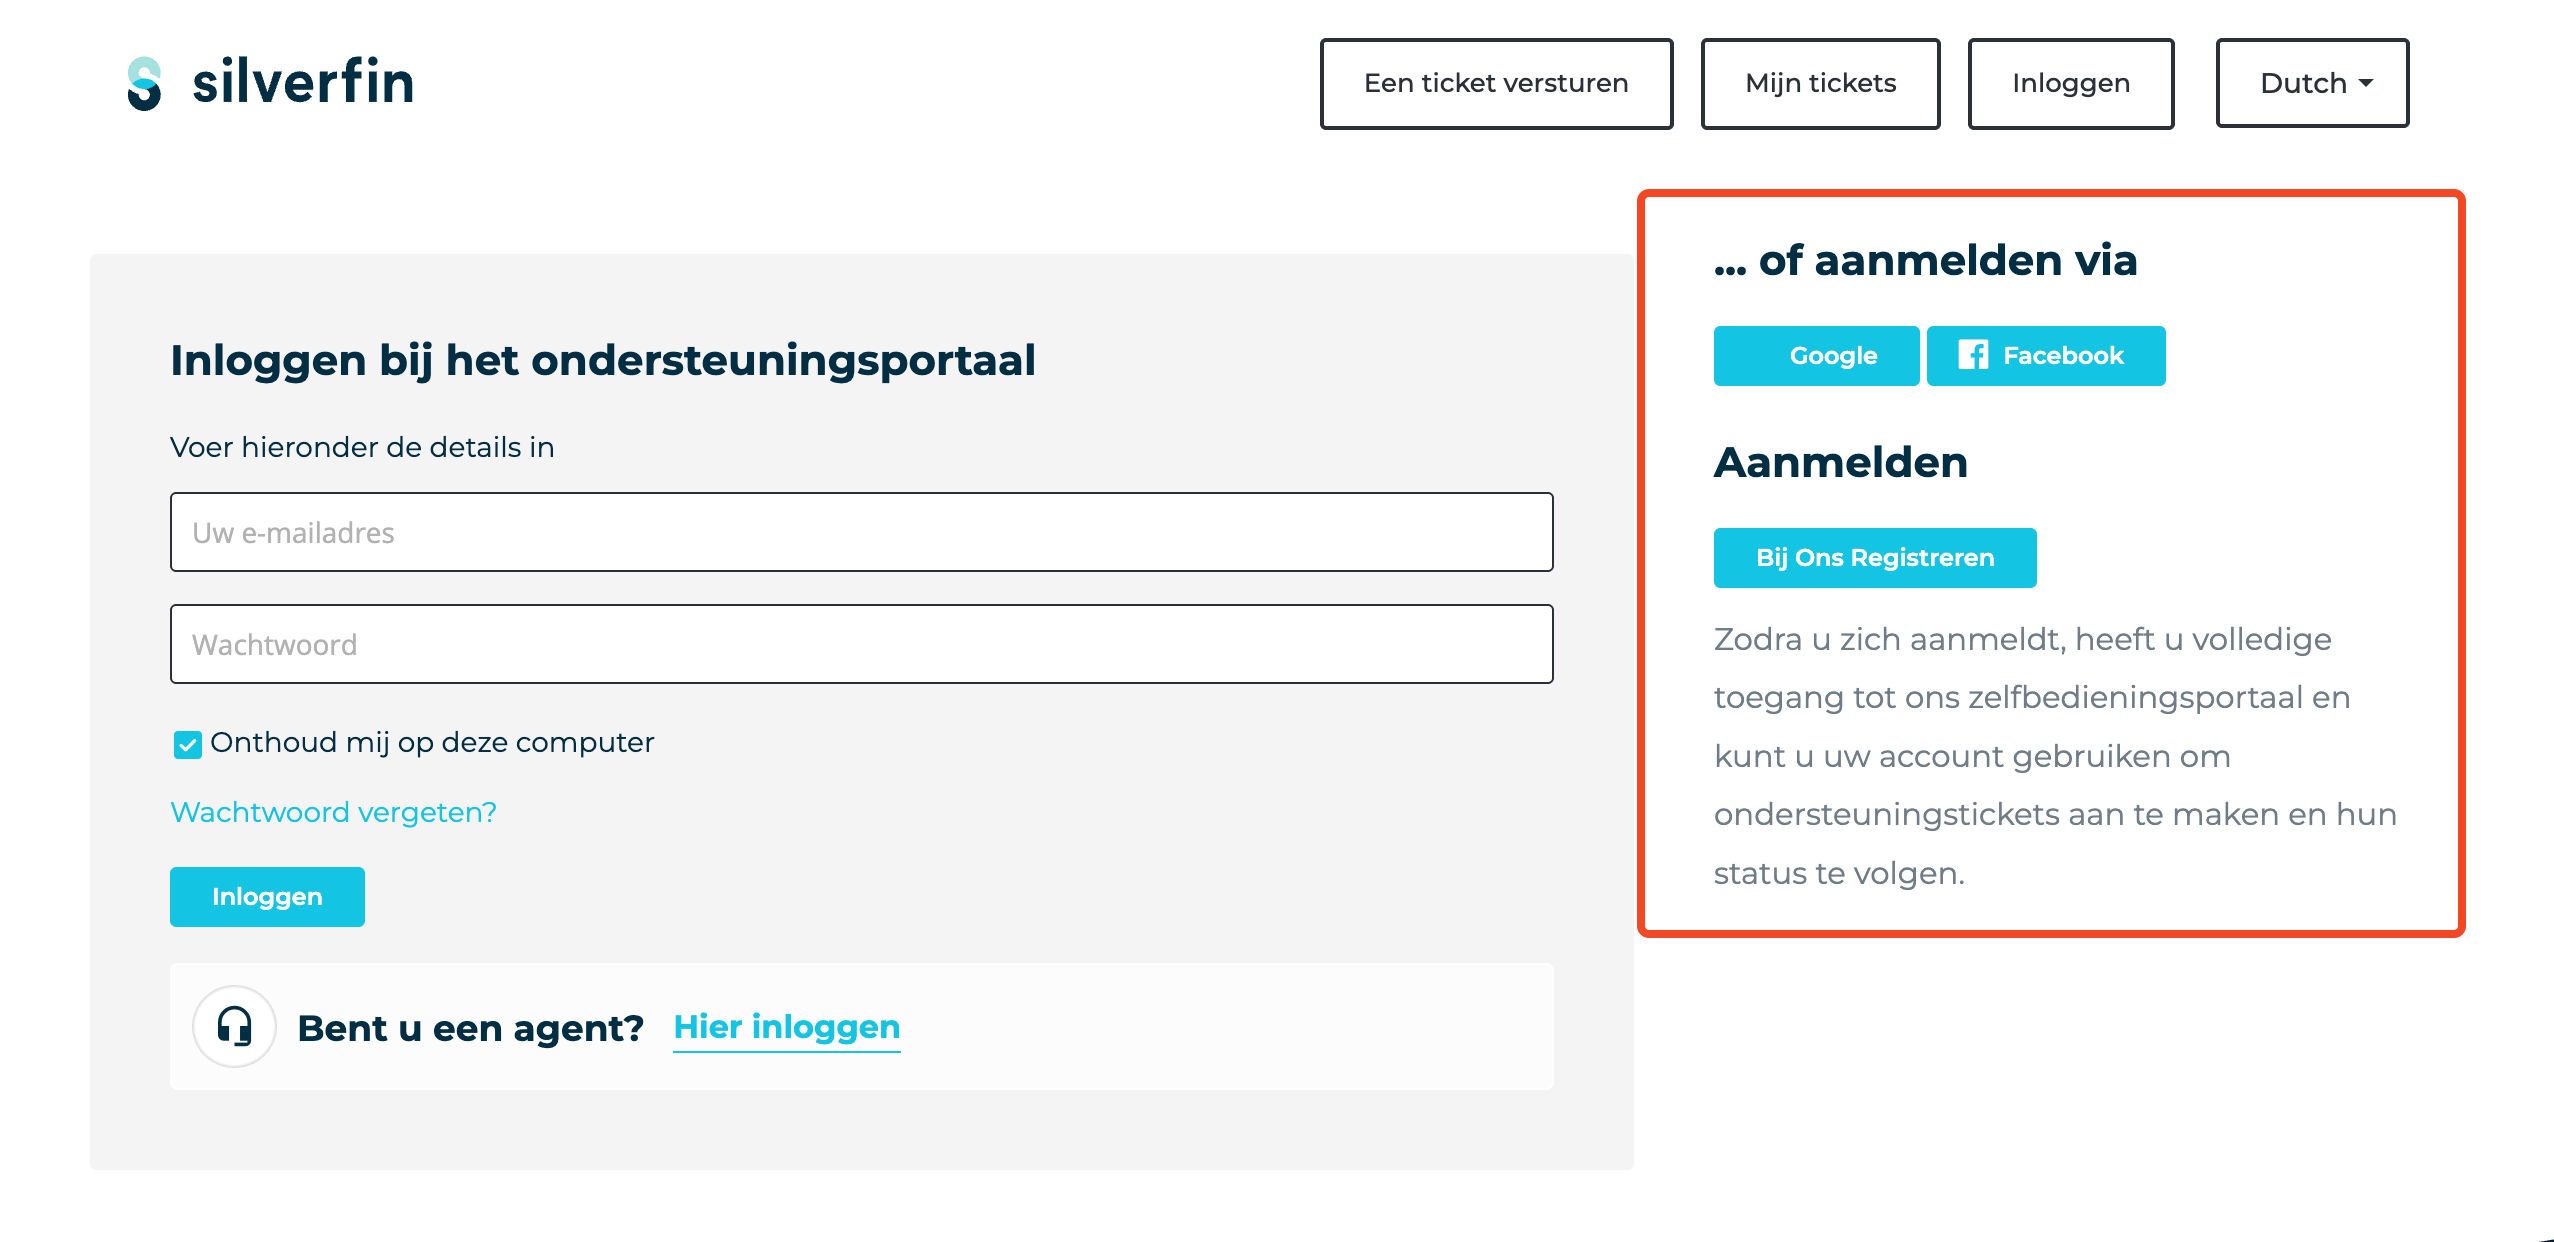Click the silverfin wordmark text
The height and width of the screenshot is (1242, 2554).
pos(303,82)
